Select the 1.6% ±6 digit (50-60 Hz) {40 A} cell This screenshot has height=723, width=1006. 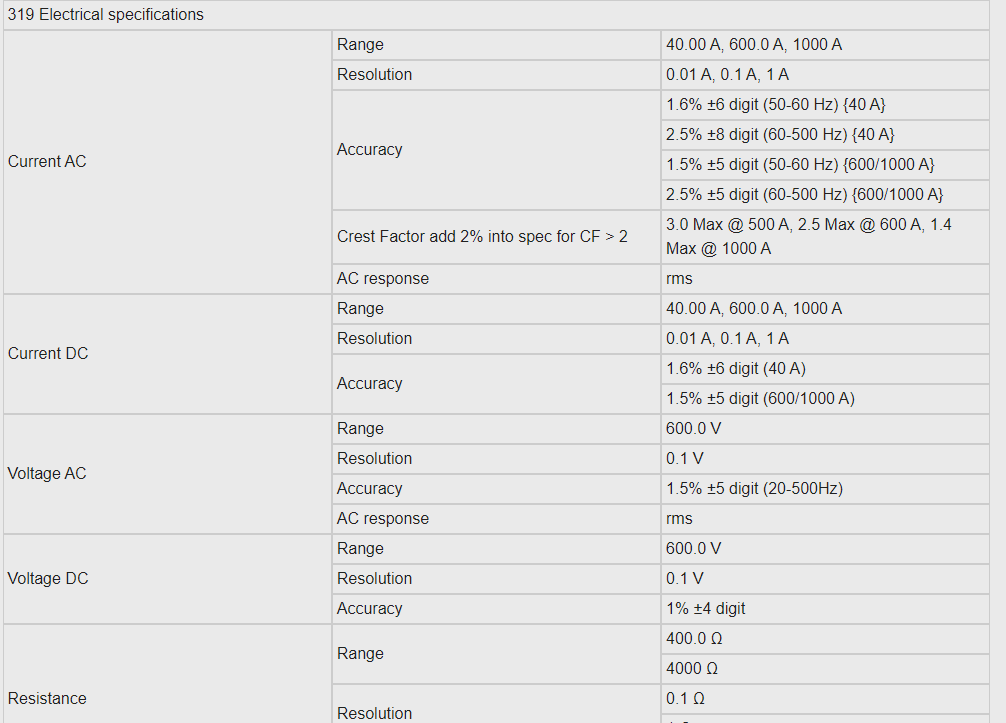[x=825, y=105]
